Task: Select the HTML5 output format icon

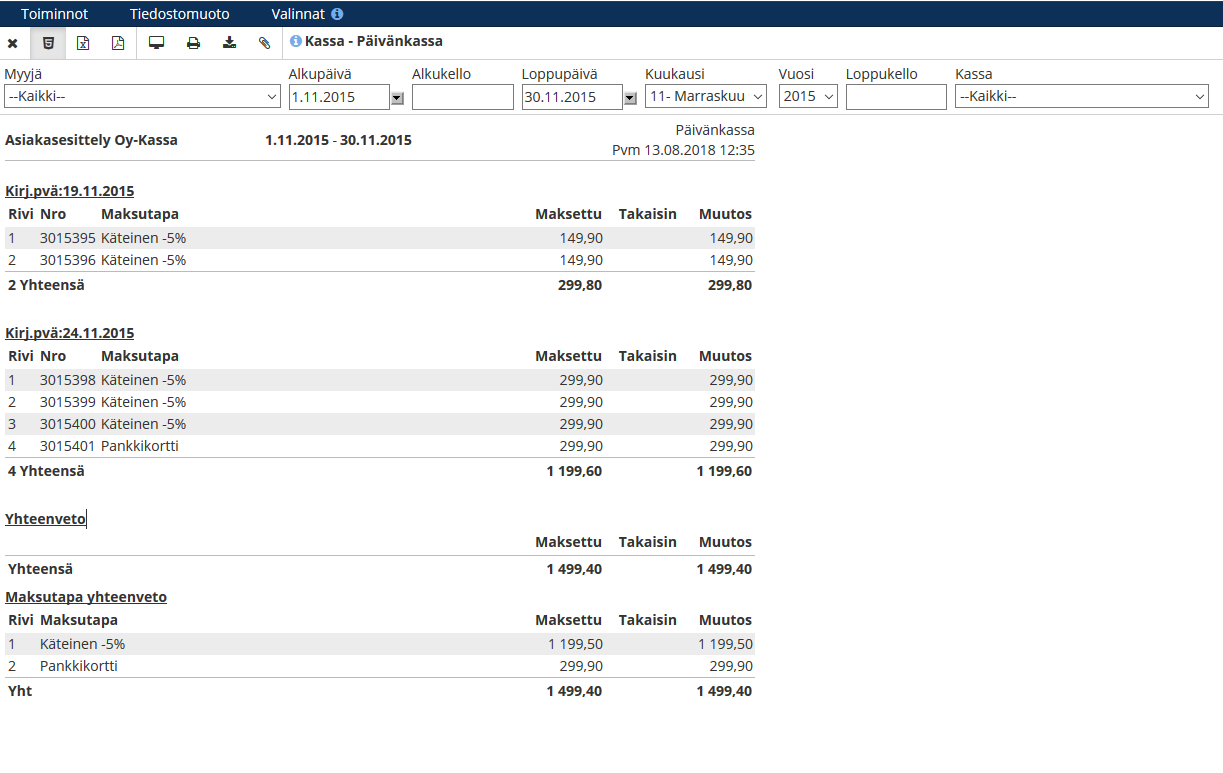Action: point(48,43)
